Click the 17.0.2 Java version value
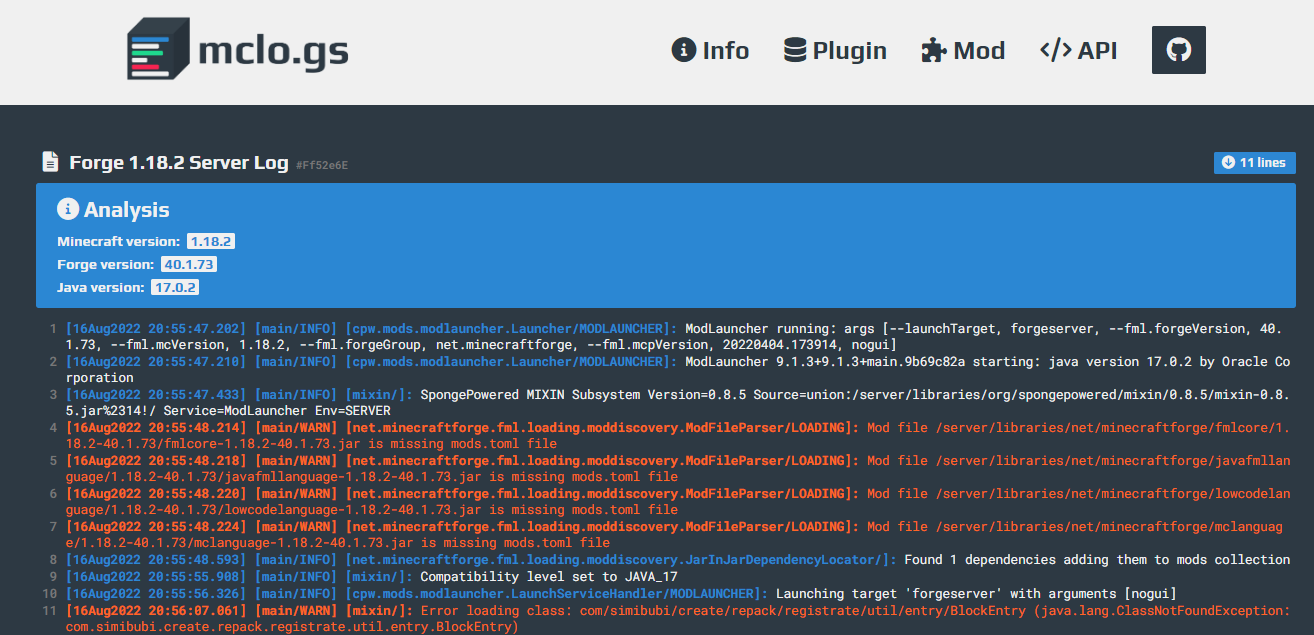The width and height of the screenshot is (1314, 635). coord(175,288)
